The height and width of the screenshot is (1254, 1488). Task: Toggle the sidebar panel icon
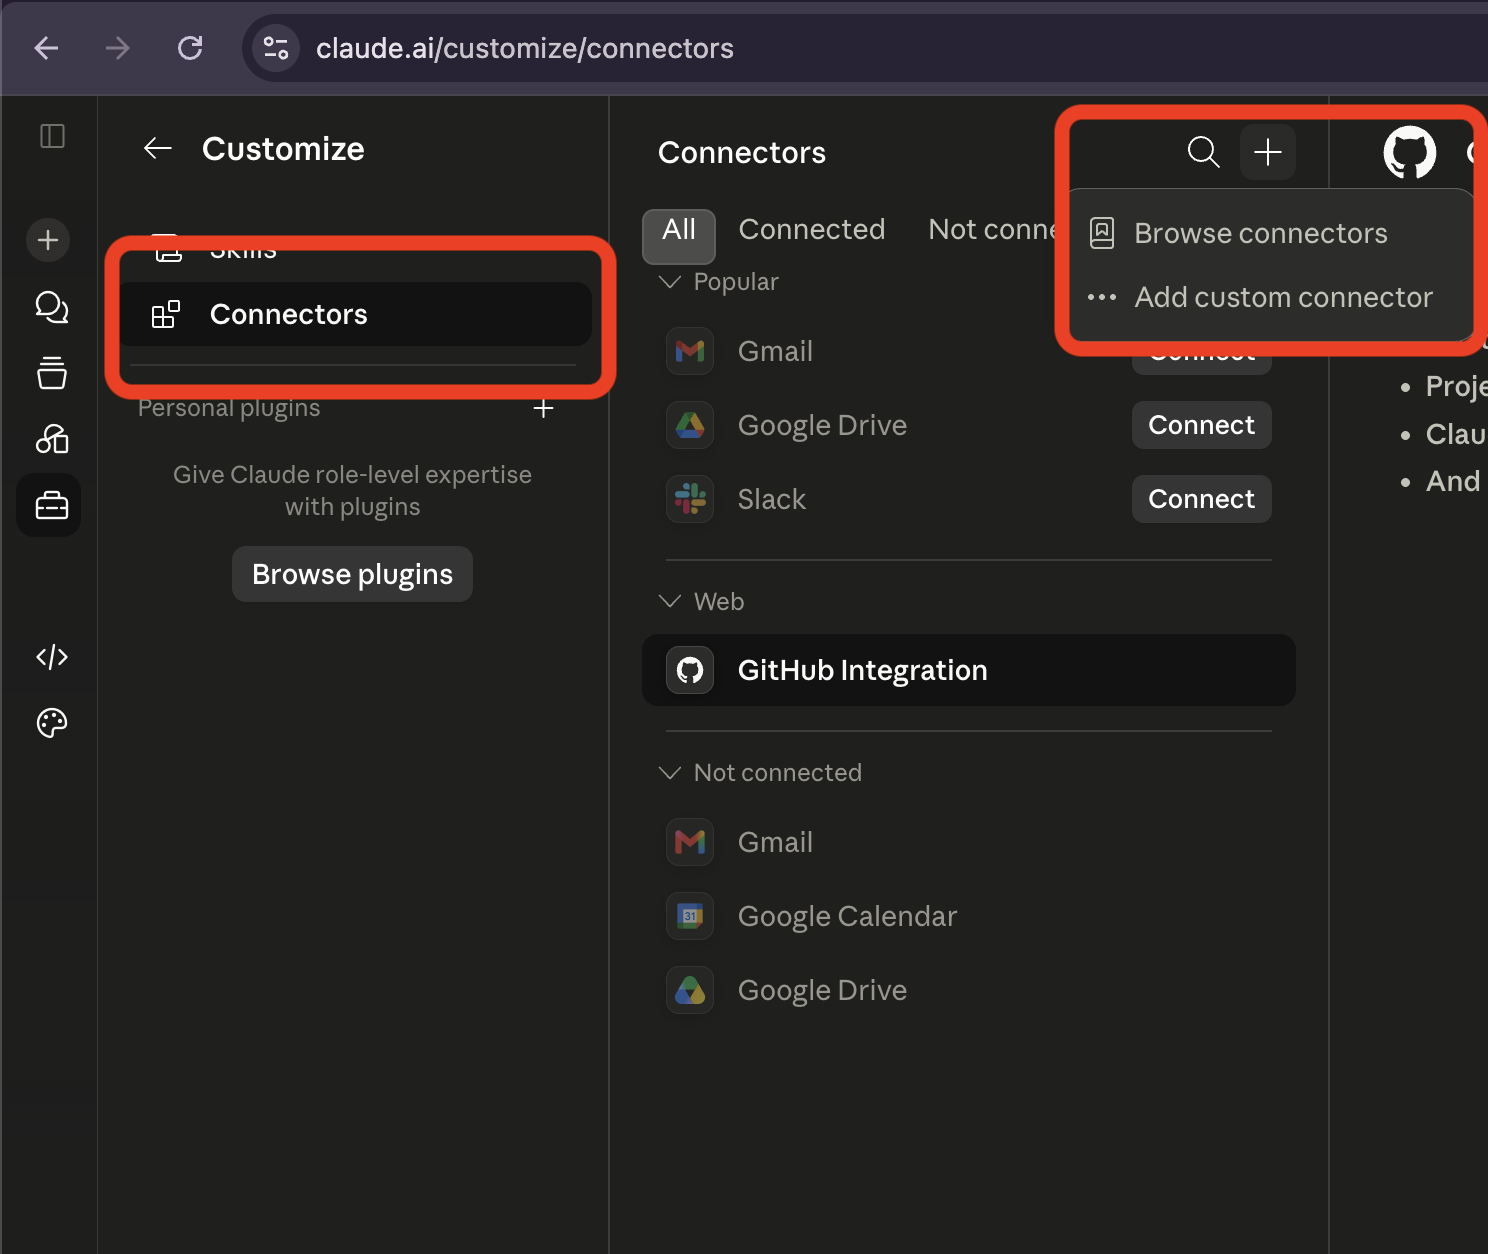click(x=52, y=136)
